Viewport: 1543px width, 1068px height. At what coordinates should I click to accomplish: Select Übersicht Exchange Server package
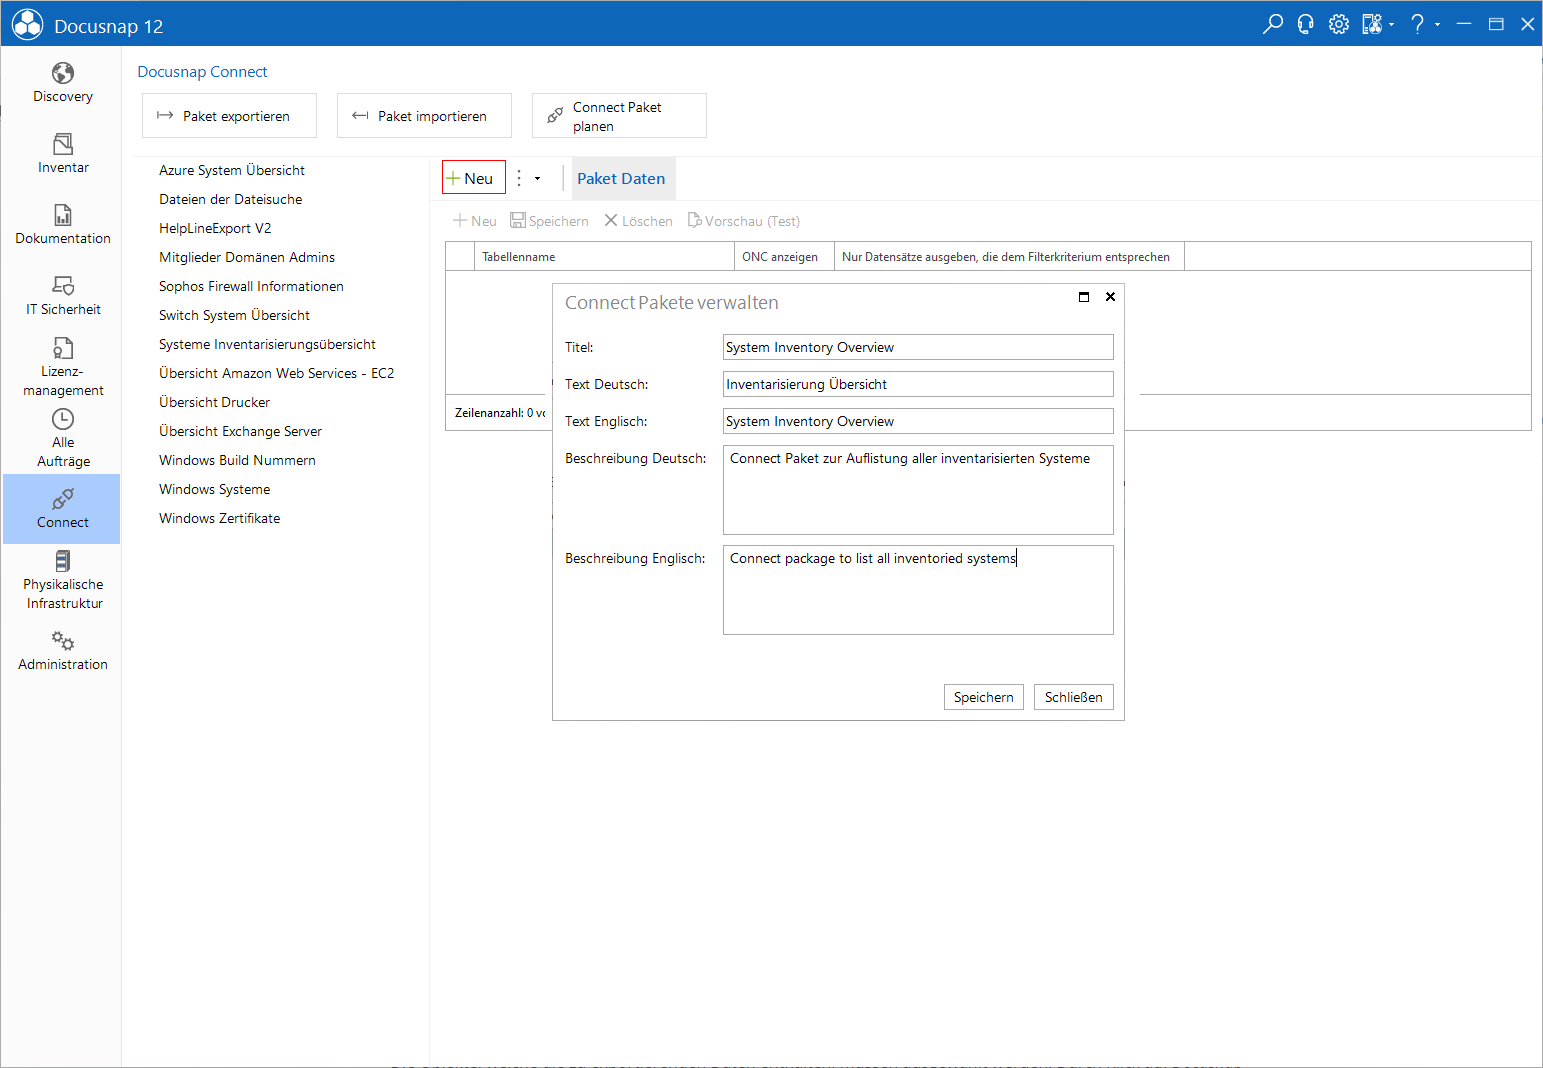click(241, 431)
